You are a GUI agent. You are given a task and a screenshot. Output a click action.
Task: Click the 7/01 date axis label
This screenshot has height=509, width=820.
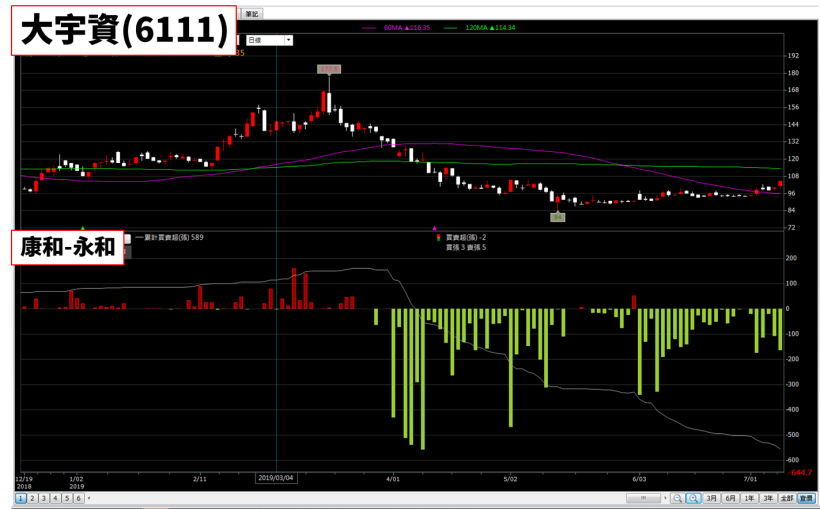tap(750, 479)
